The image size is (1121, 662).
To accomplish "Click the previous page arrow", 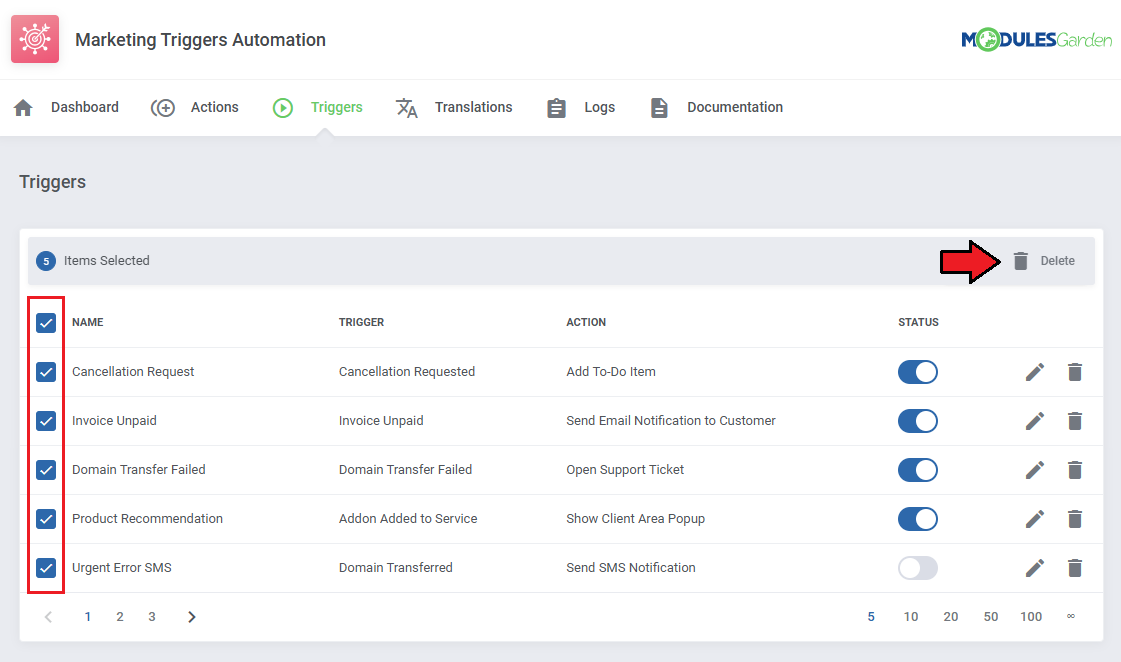I will coord(48,617).
